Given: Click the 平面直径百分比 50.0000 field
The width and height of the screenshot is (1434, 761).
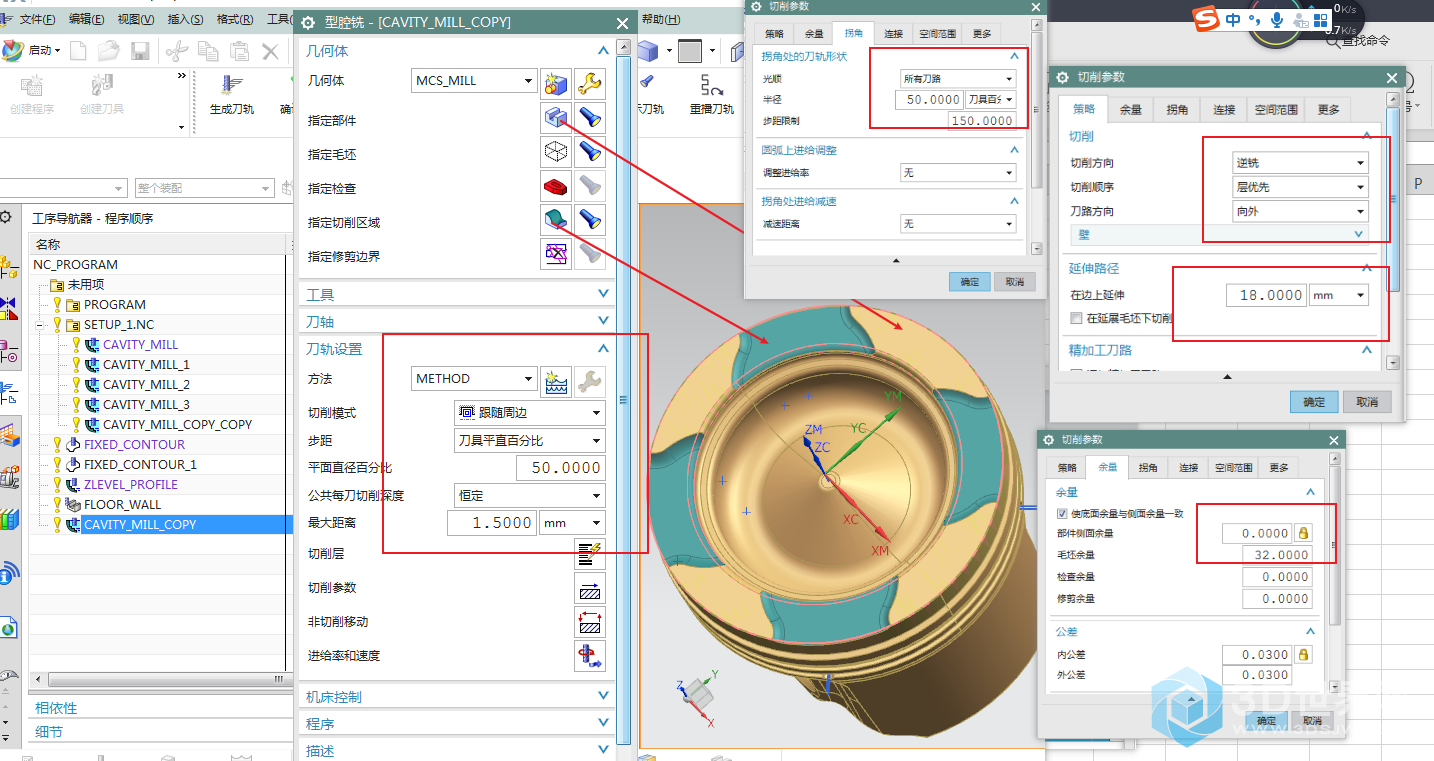Looking at the screenshot, I should tap(561, 467).
